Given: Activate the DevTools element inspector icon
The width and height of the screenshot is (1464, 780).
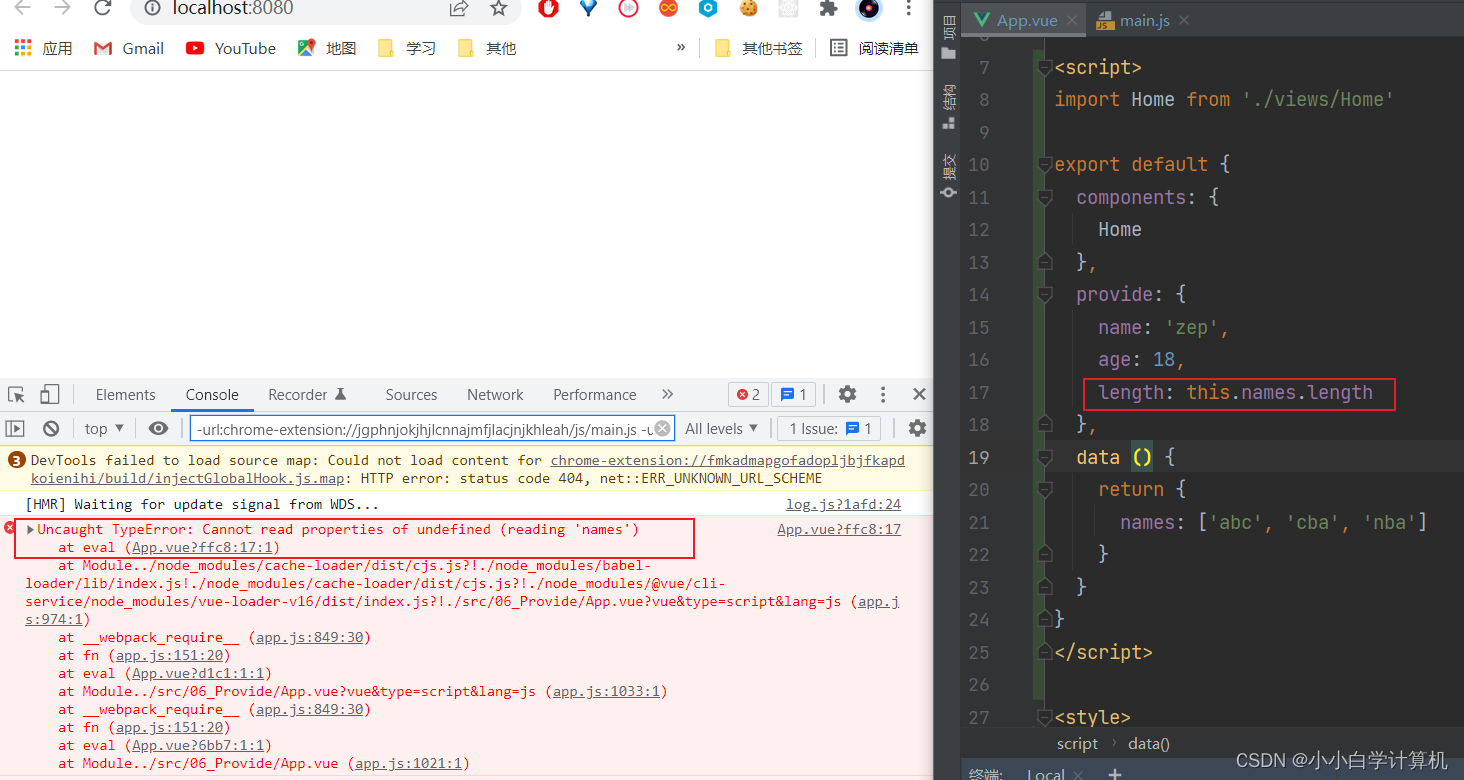Looking at the screenshot, I should click(16, 395).
